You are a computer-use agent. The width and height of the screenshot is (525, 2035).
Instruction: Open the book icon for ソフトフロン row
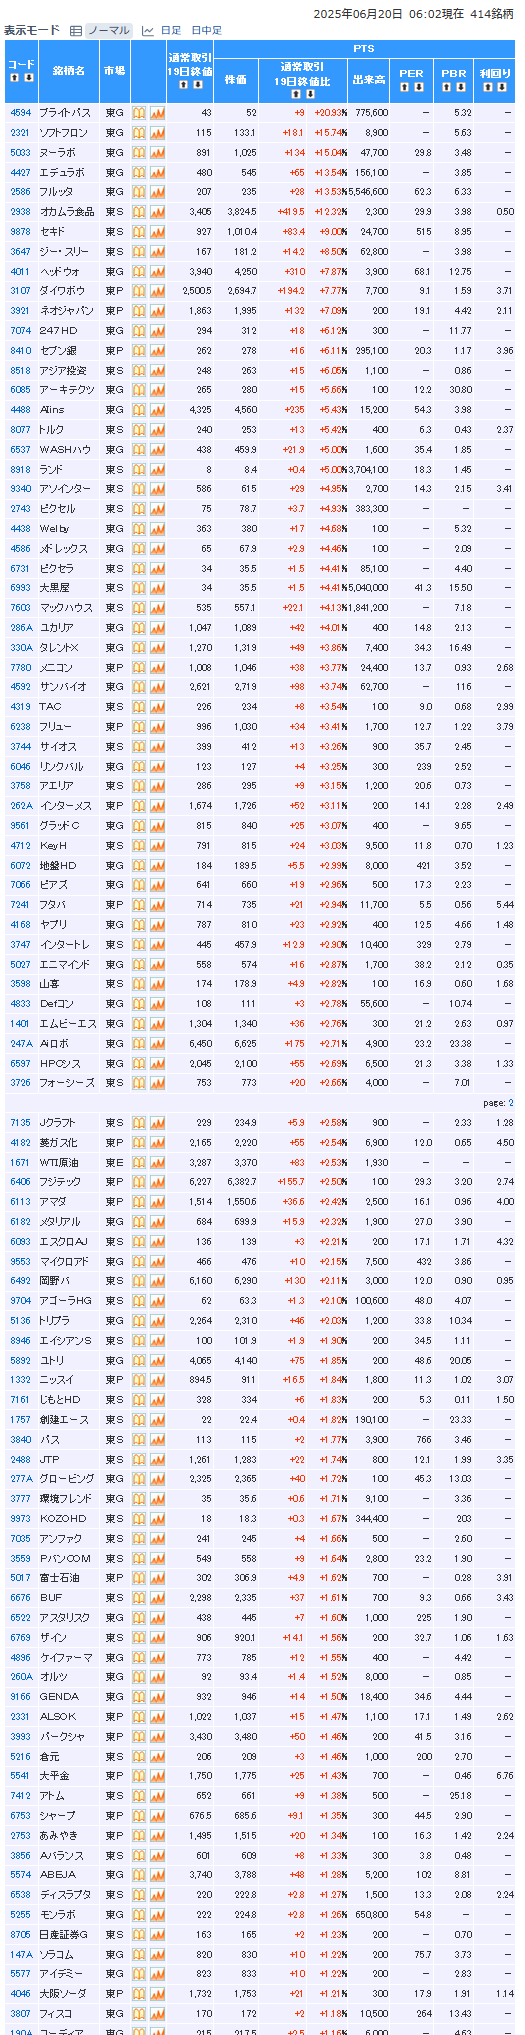click(140, 133)
